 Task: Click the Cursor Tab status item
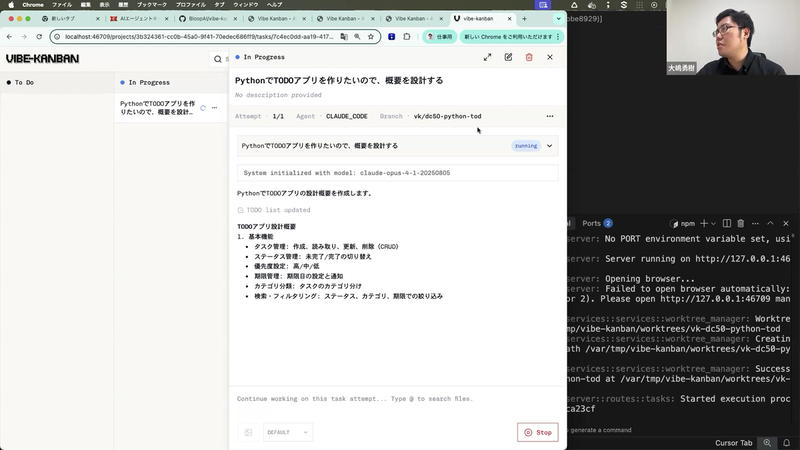[x=733, y=443]
